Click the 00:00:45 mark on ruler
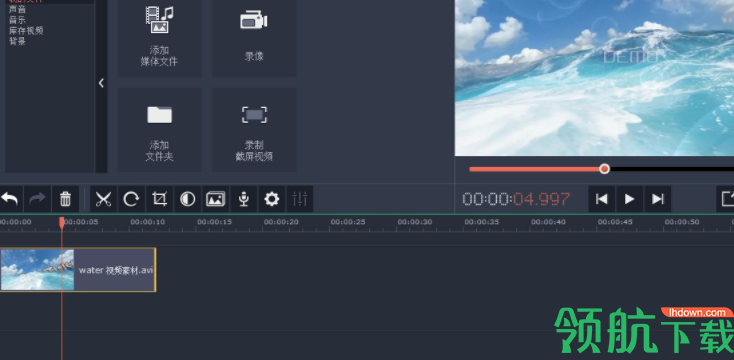Viewport: 734px width, 360px height. pyautogui.click(x=615, y=222)
